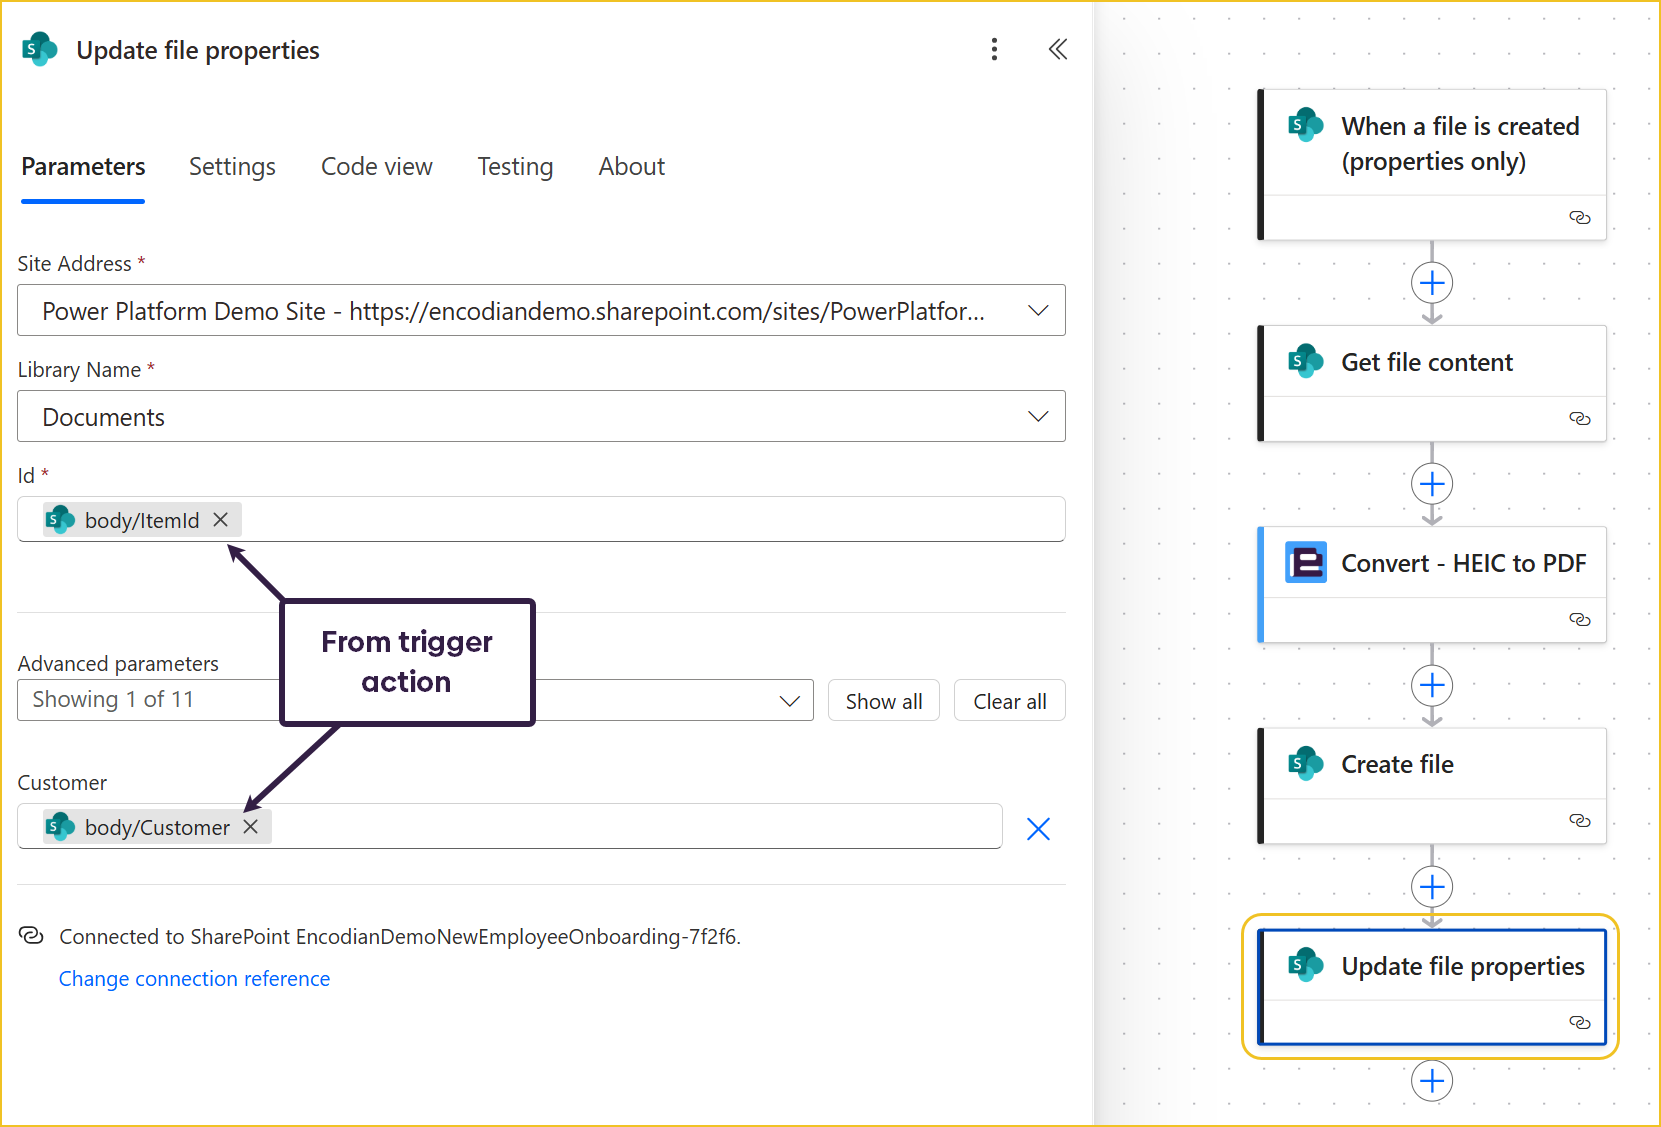
Task: Click connection link icon on Create file card
Action: pos(1579,821)
